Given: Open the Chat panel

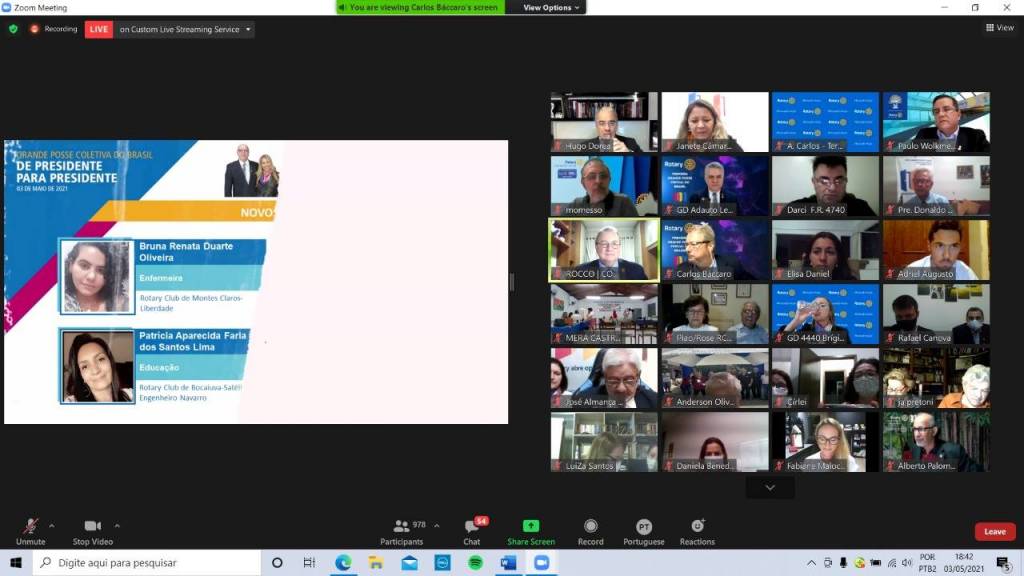Looking at the screenshot, I should pos(472,527).
